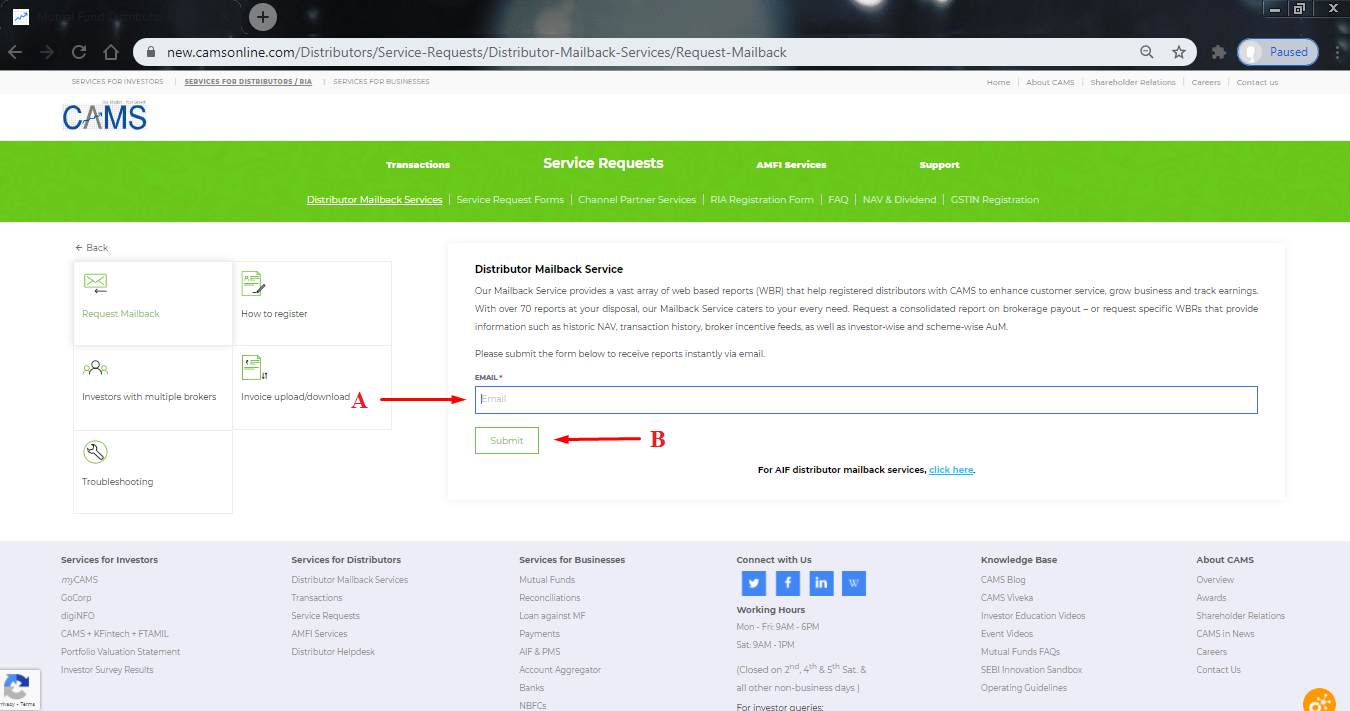Open myCAMS footer link

[x=79, y=580]
